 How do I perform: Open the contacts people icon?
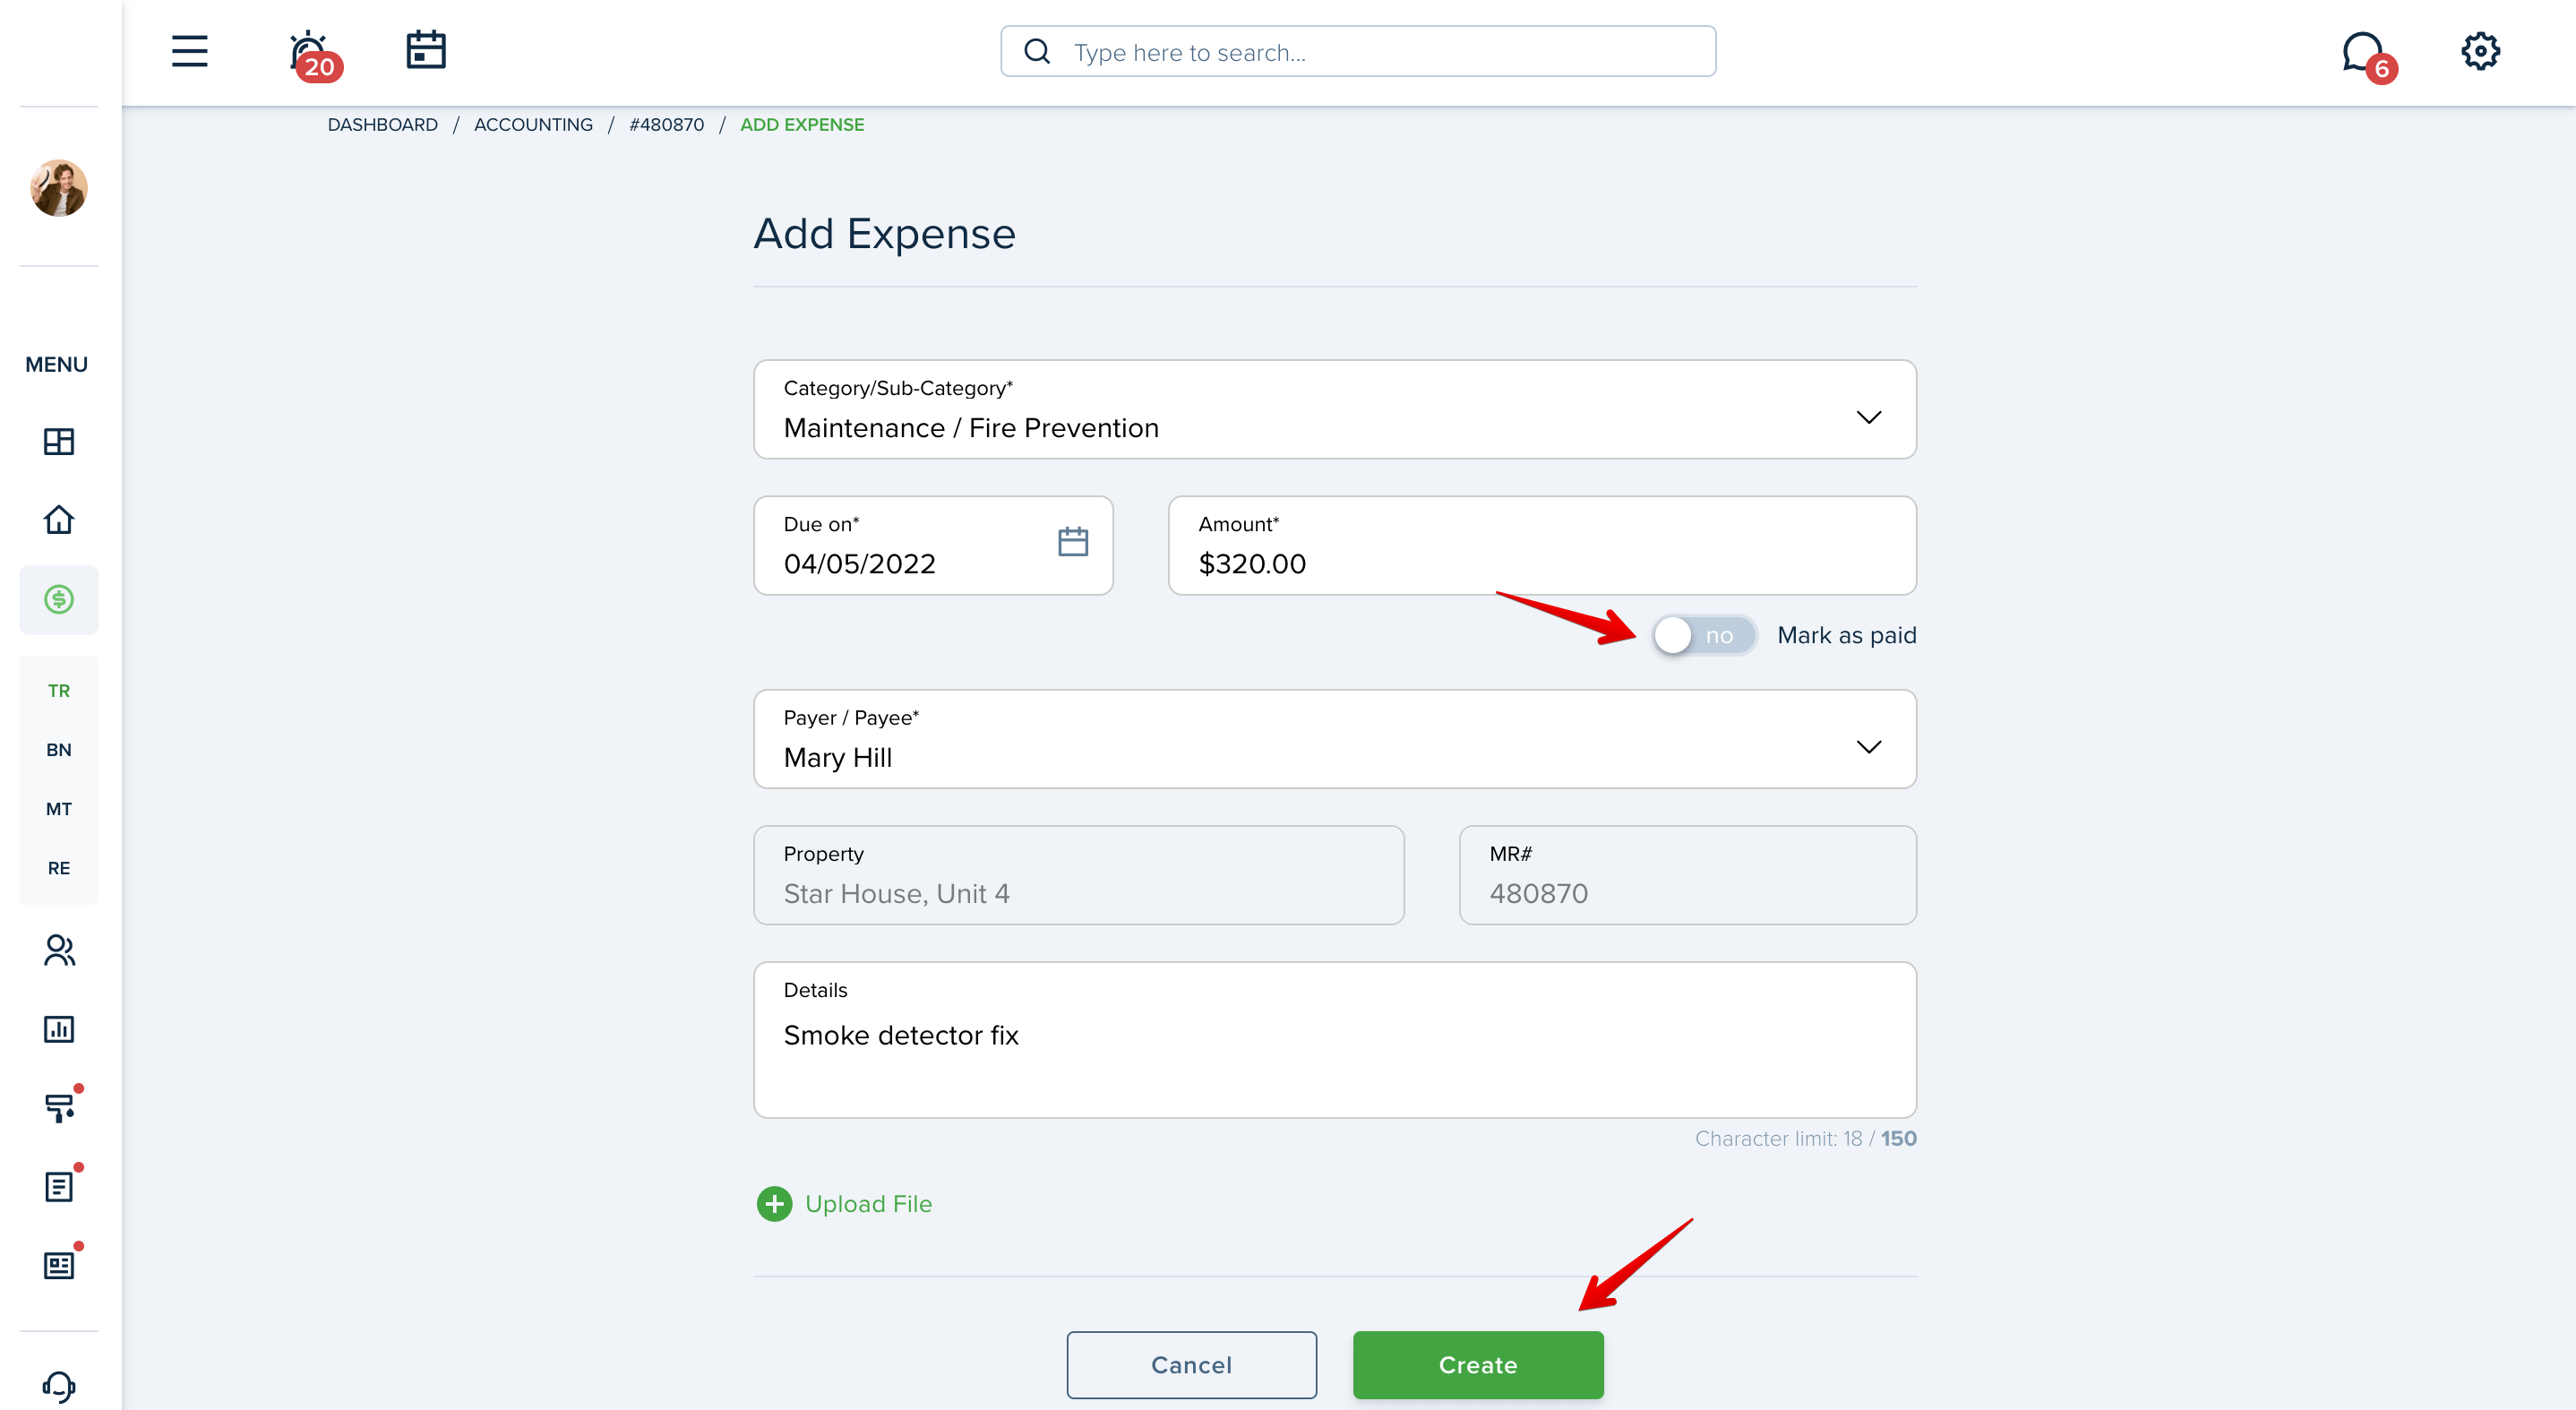point(59,950)
